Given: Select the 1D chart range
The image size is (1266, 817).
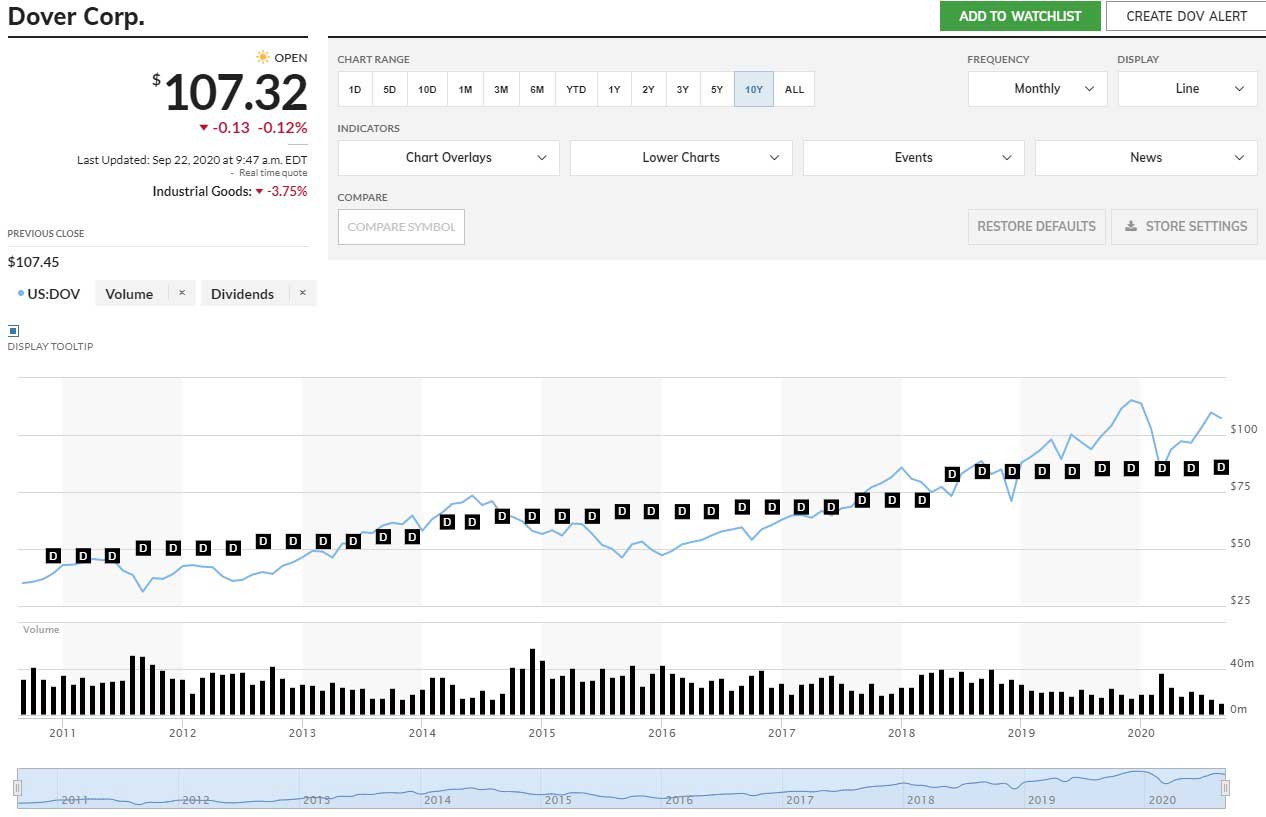Looking at the screenshot, I should coord(355,89).
